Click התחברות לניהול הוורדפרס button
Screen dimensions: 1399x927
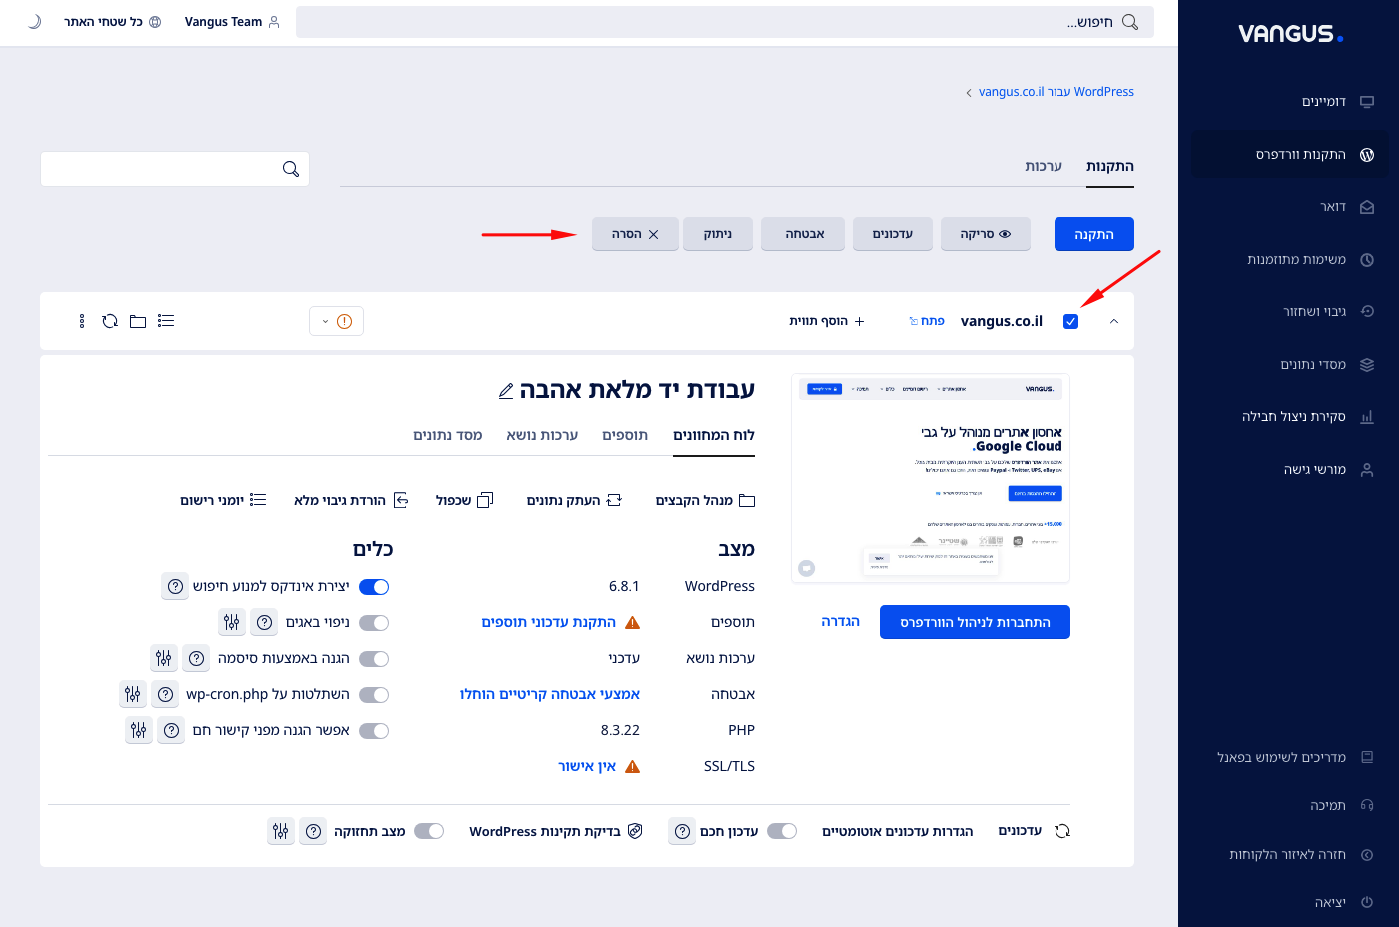(975, 622)
